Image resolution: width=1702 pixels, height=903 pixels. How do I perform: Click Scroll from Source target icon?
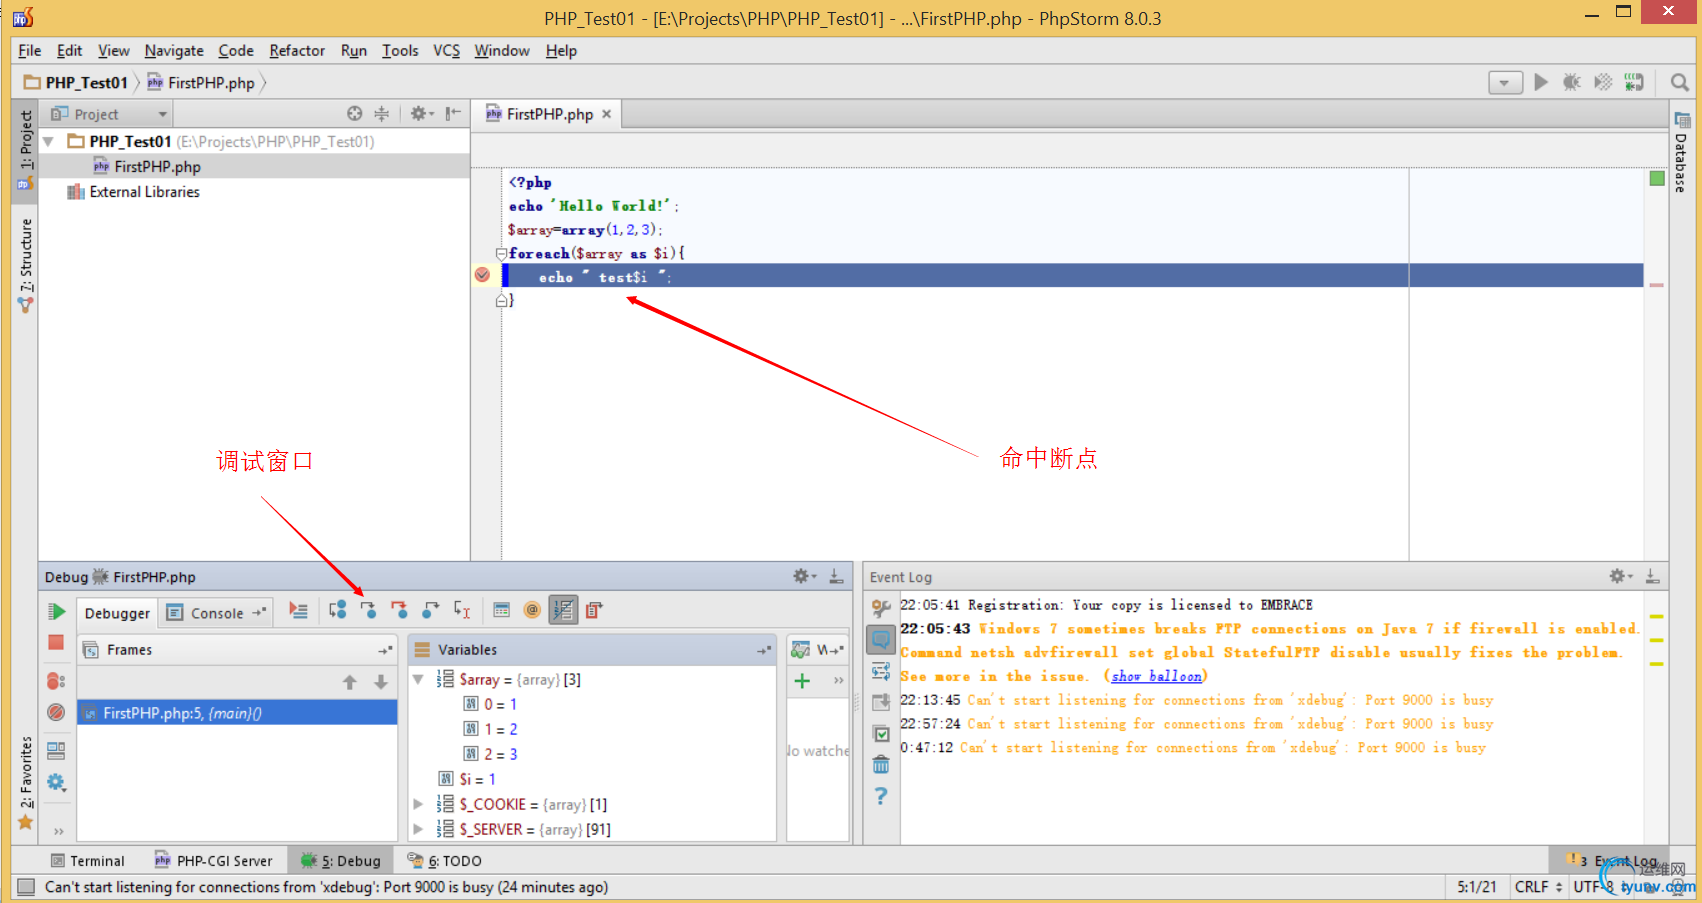click(355, 114)
